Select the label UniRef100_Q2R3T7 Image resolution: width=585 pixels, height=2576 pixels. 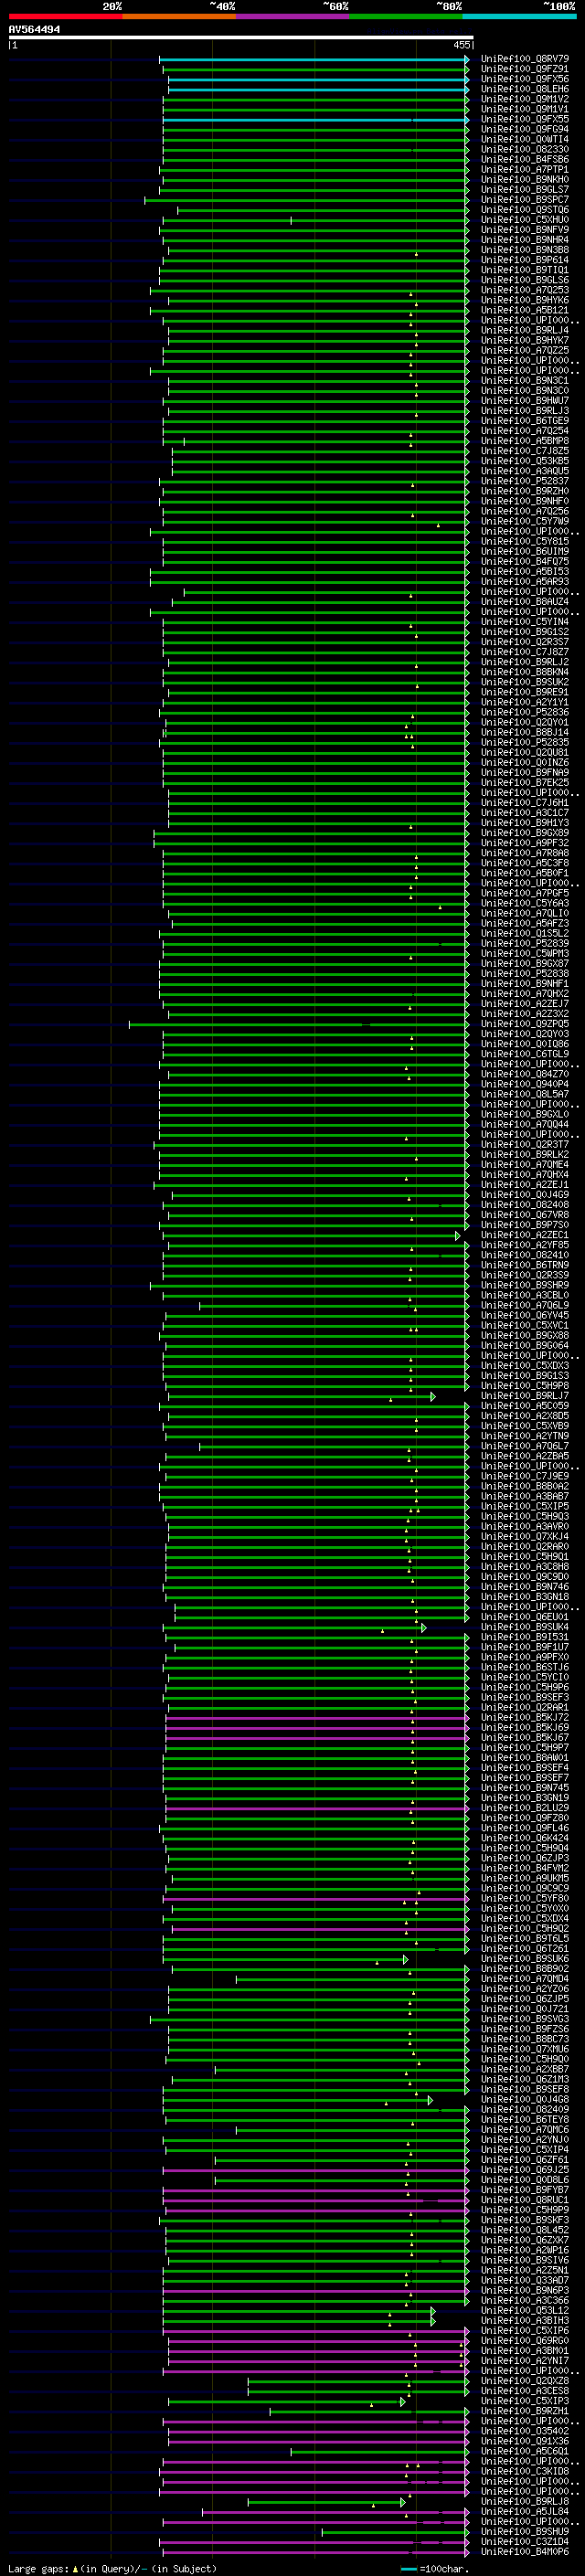(x=524, y=1144)
